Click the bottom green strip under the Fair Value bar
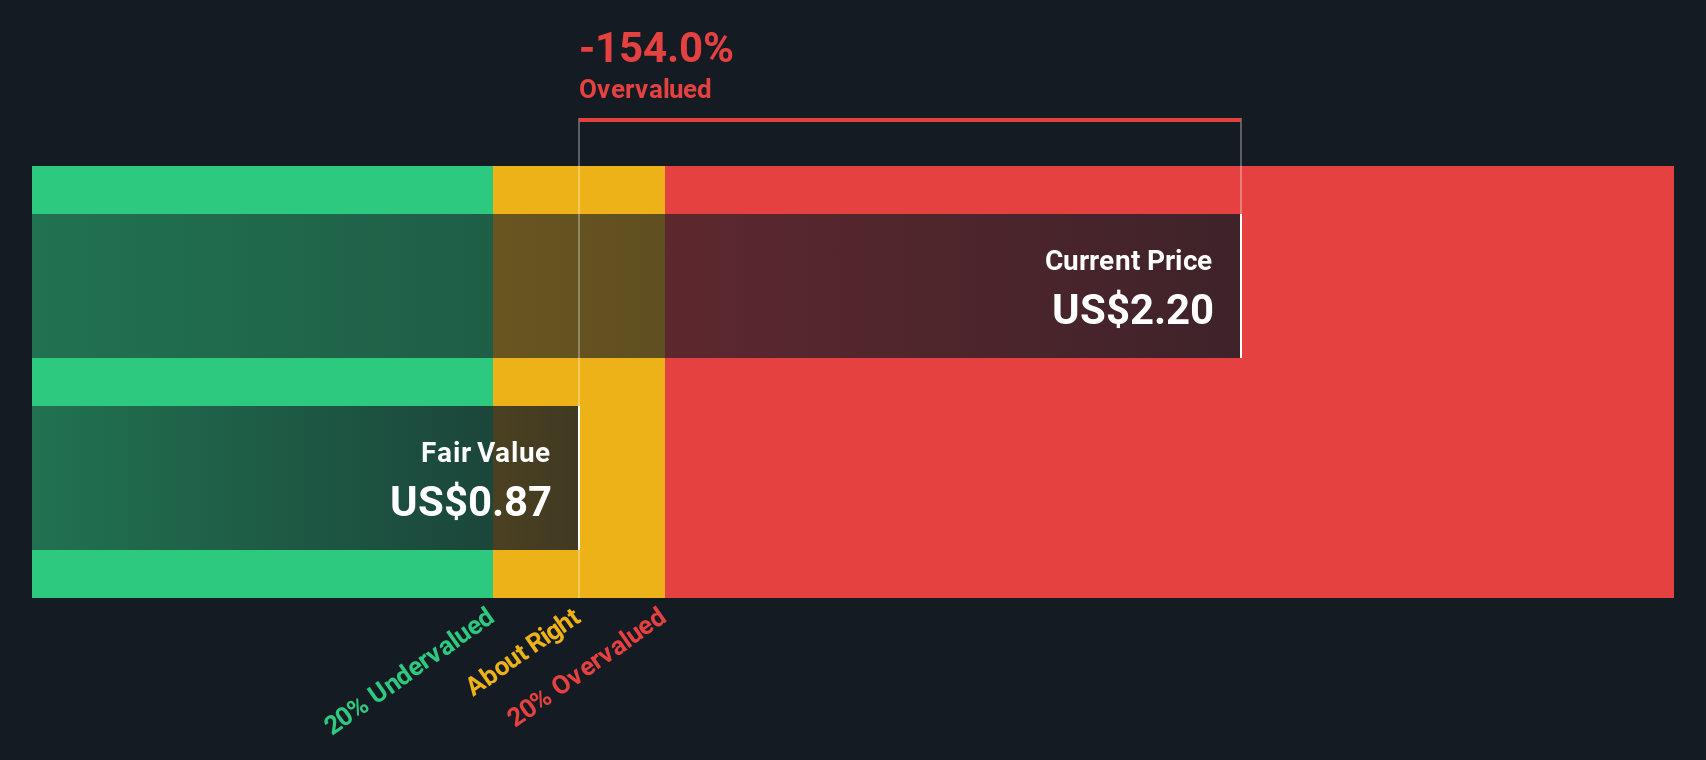Viewport: 1706px width, 760px height. (262, 574)
